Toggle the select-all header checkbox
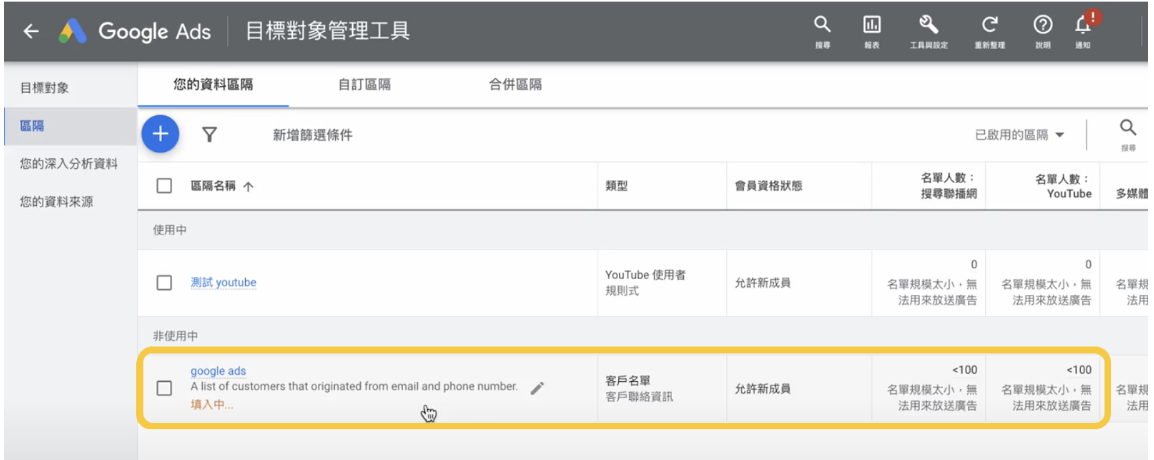1154x460 pixels. [x=164, y=185]
